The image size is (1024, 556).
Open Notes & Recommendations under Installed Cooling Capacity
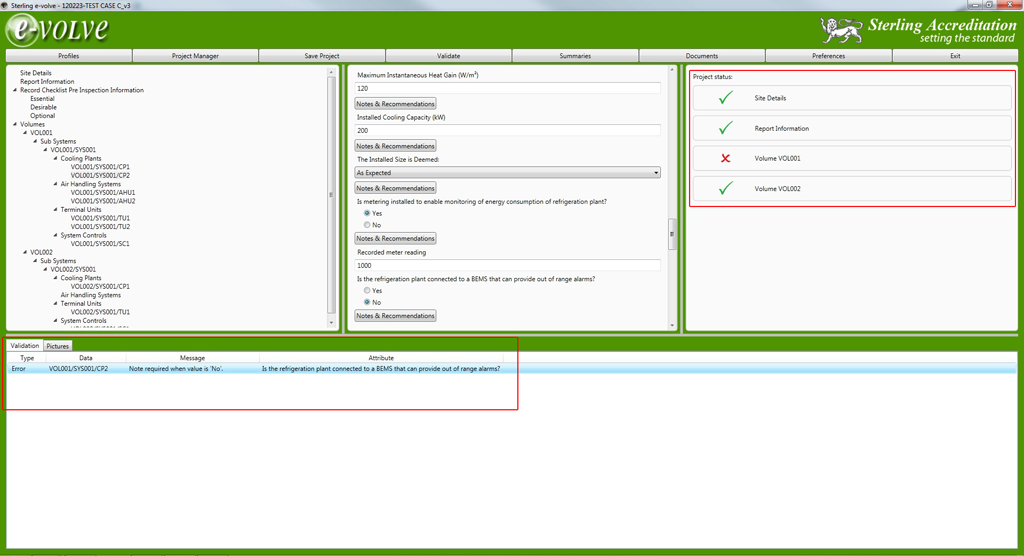395,146
